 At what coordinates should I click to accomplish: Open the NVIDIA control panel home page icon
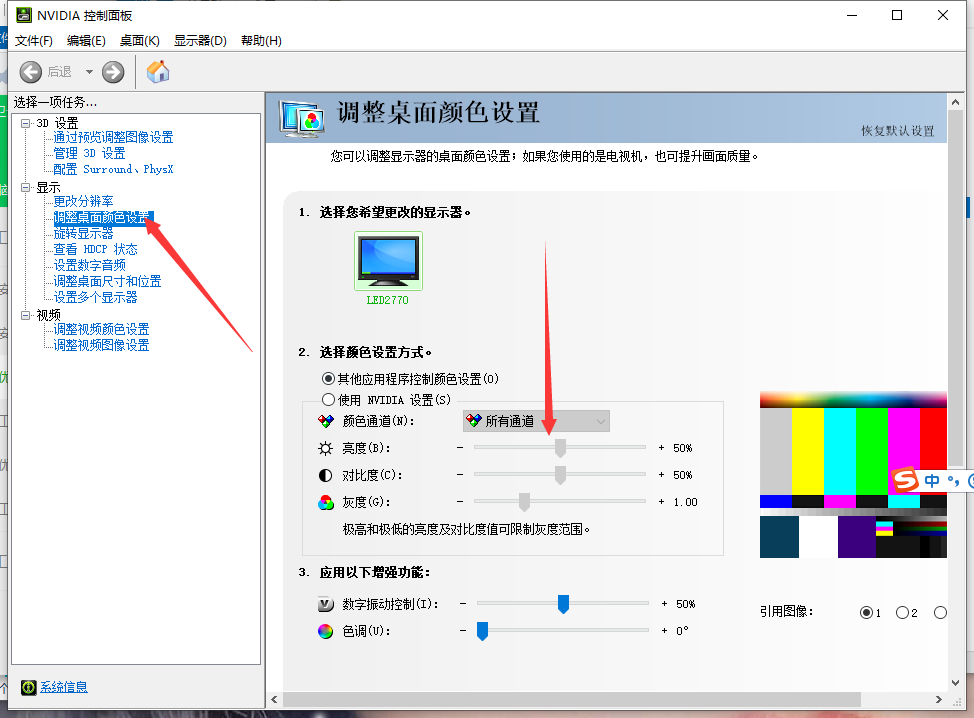pos(157,71)
